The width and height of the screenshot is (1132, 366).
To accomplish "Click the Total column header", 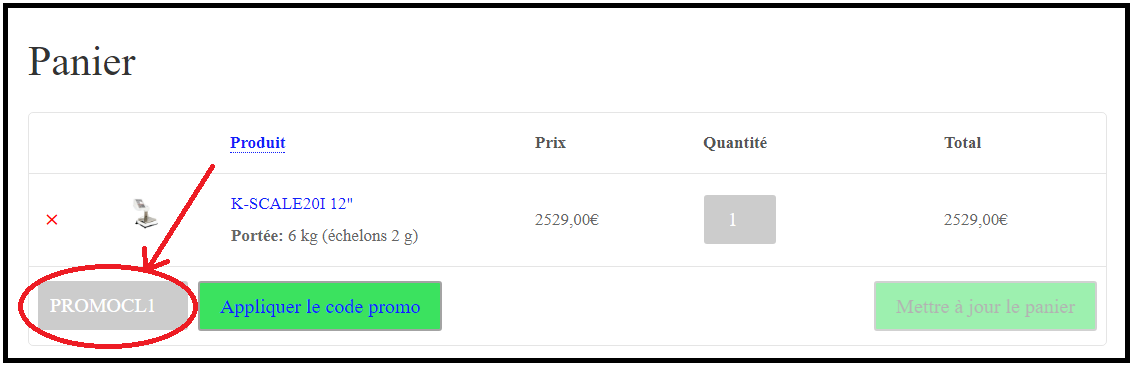I will coord(962,143).
